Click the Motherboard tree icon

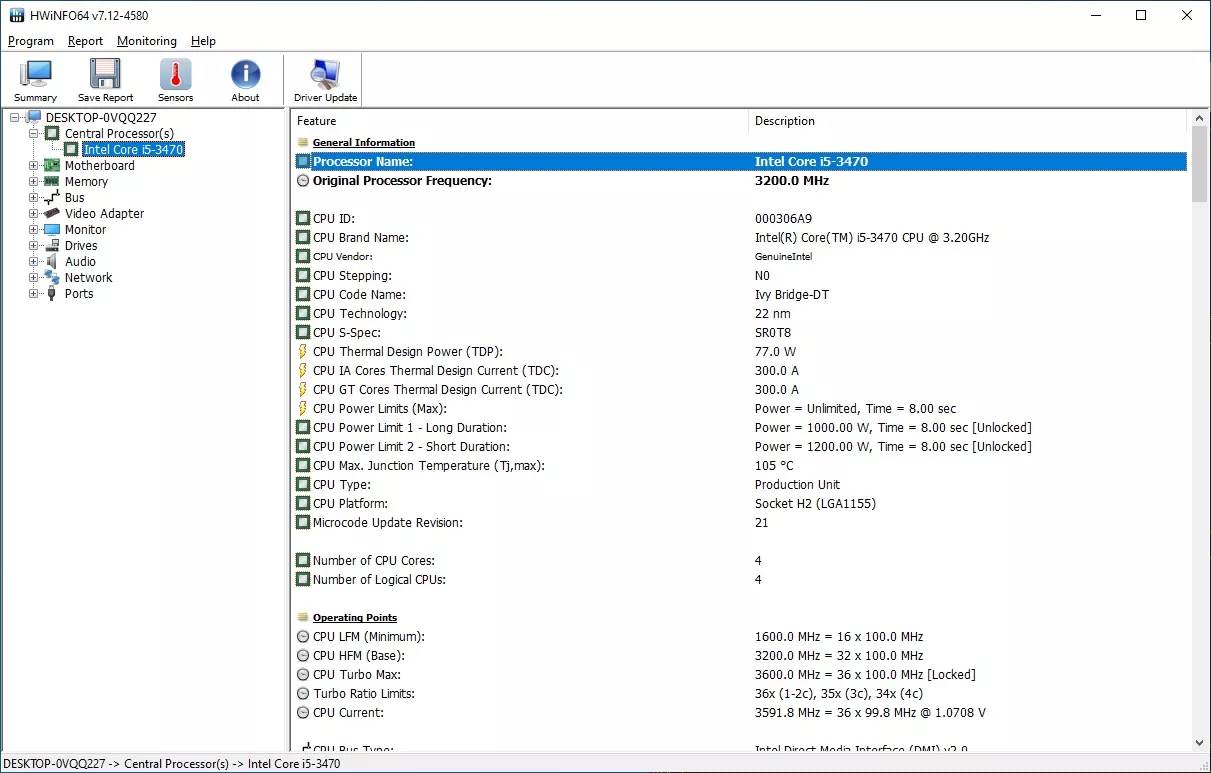[52, 166]
